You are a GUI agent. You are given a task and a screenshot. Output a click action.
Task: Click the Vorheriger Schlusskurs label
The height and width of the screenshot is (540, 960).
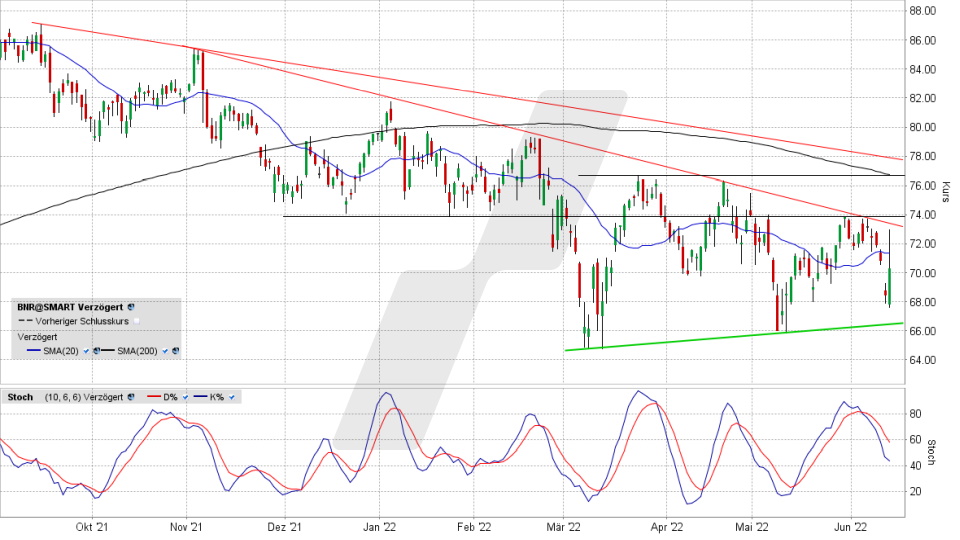pyautogui.click(x=82, y=321)
